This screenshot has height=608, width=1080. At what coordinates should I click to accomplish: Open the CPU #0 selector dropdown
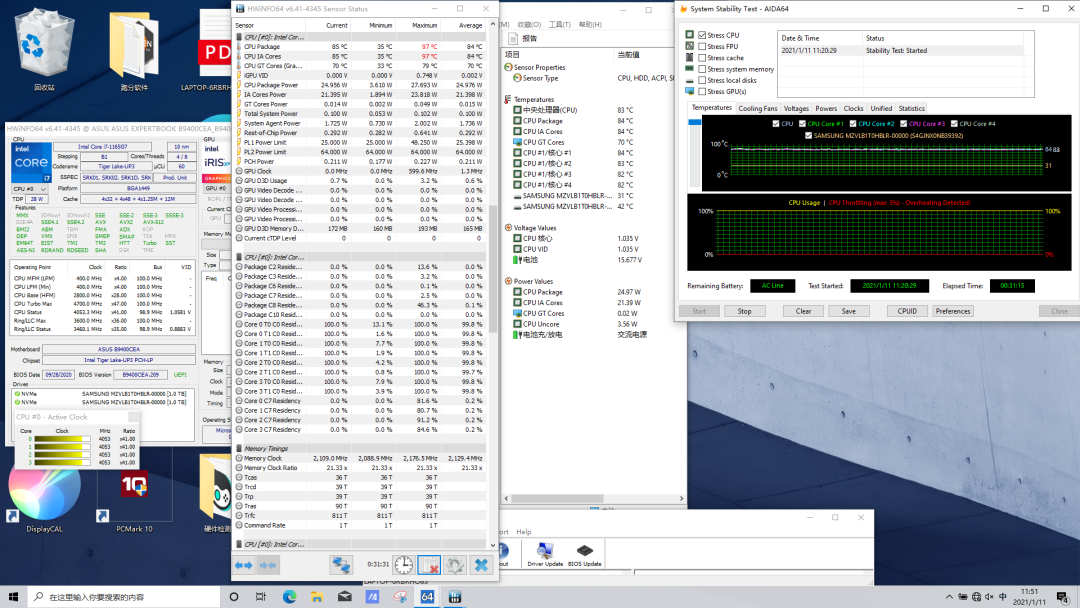pyautogui.click(x=29, y=188)
